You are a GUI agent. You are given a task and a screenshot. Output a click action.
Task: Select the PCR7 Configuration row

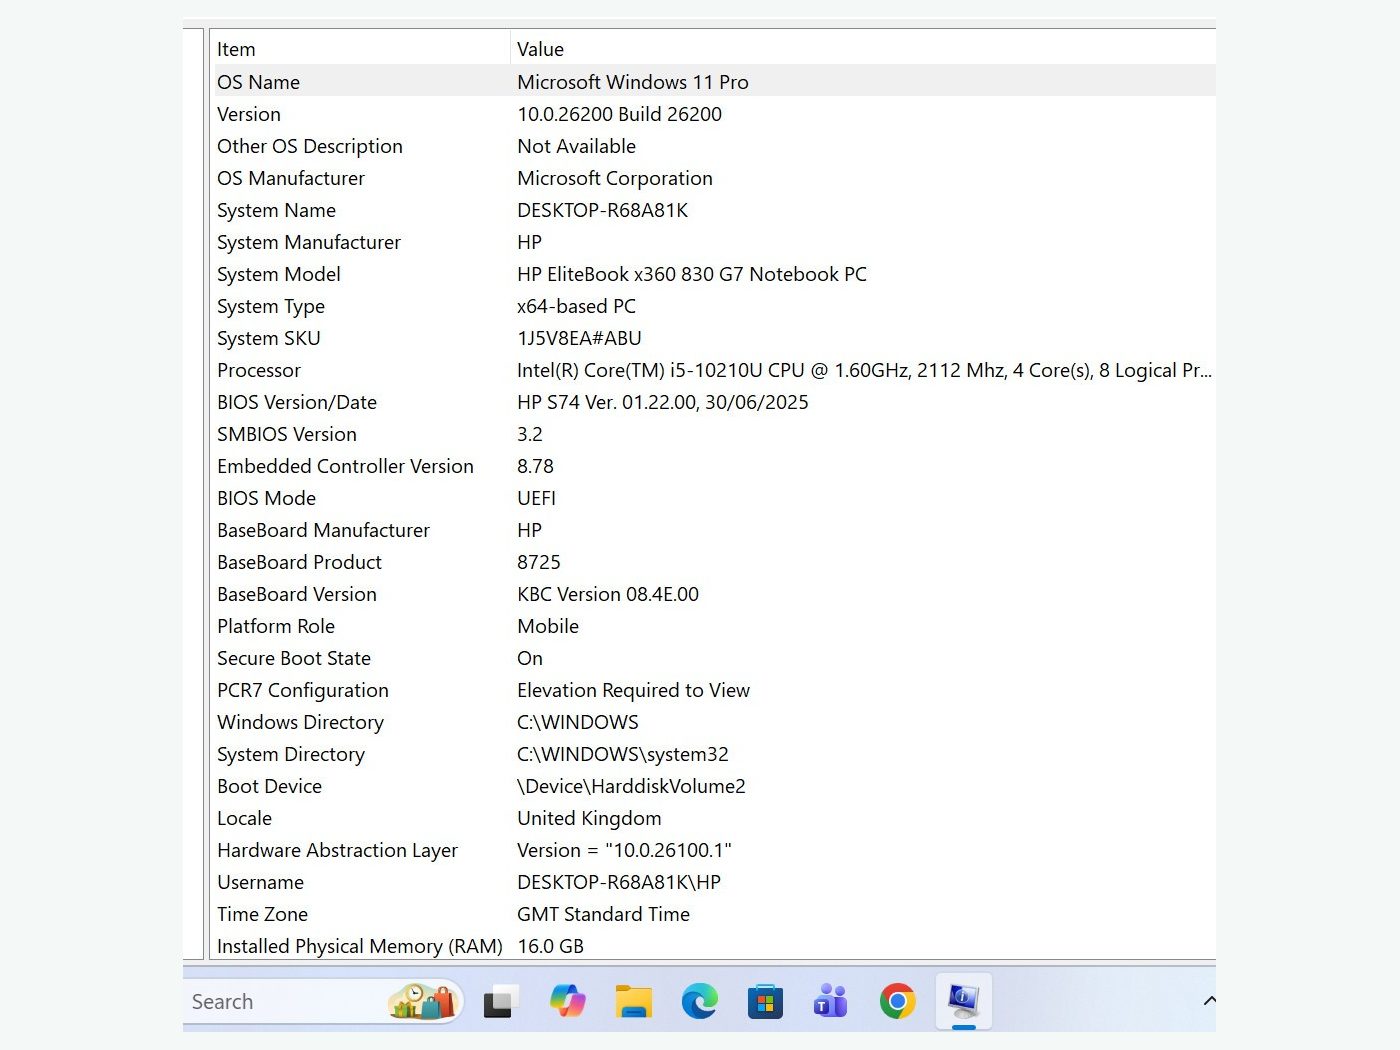pos(714,690)
